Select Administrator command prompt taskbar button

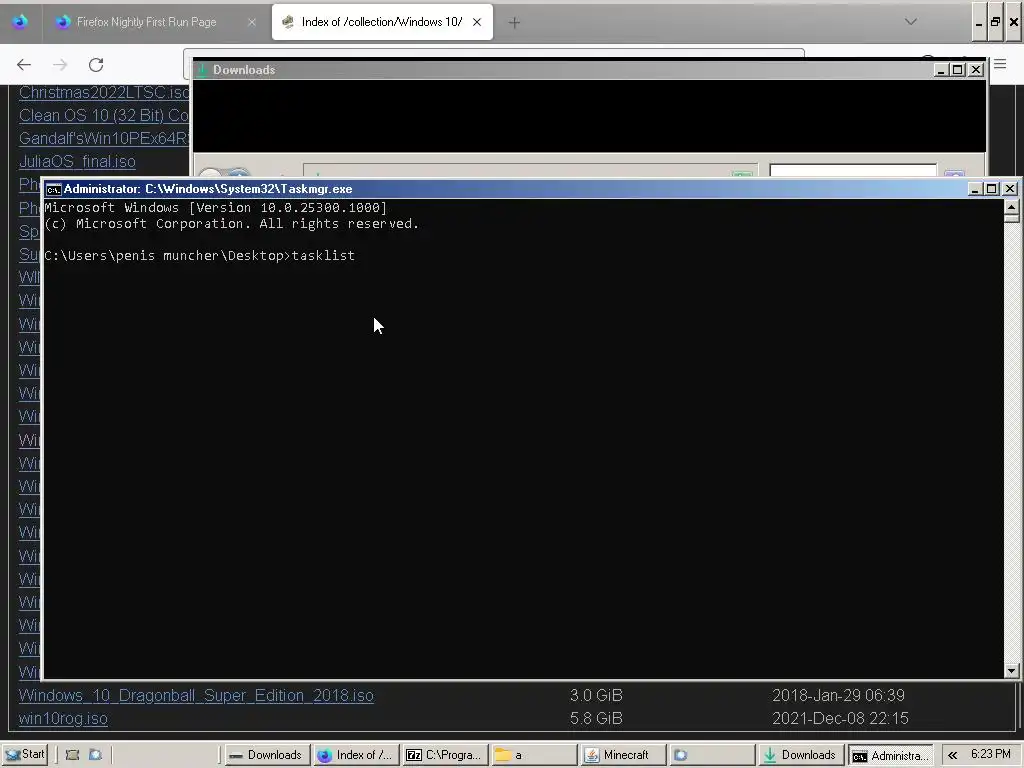tap(891, 756)
